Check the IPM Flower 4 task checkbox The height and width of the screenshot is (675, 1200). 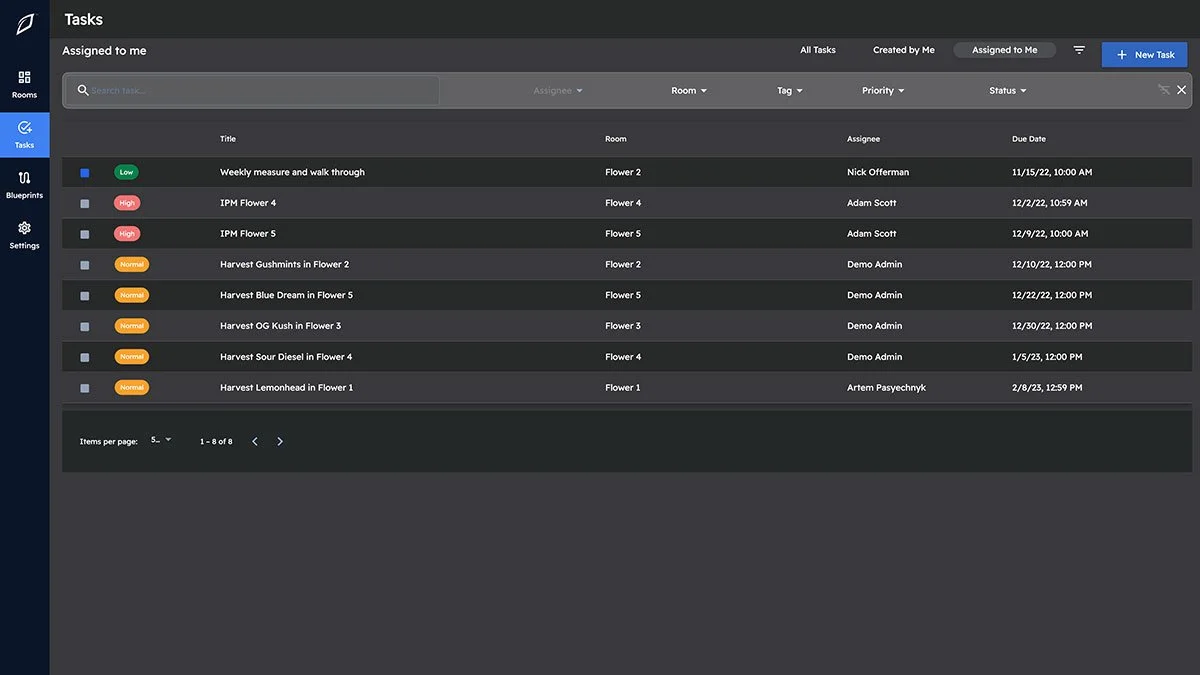[84, 202]
